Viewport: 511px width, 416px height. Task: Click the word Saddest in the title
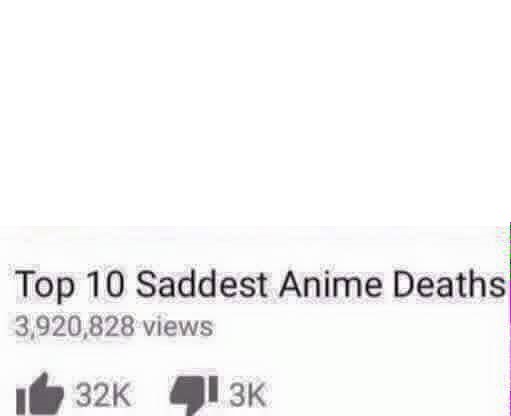(x=201, y=284)
